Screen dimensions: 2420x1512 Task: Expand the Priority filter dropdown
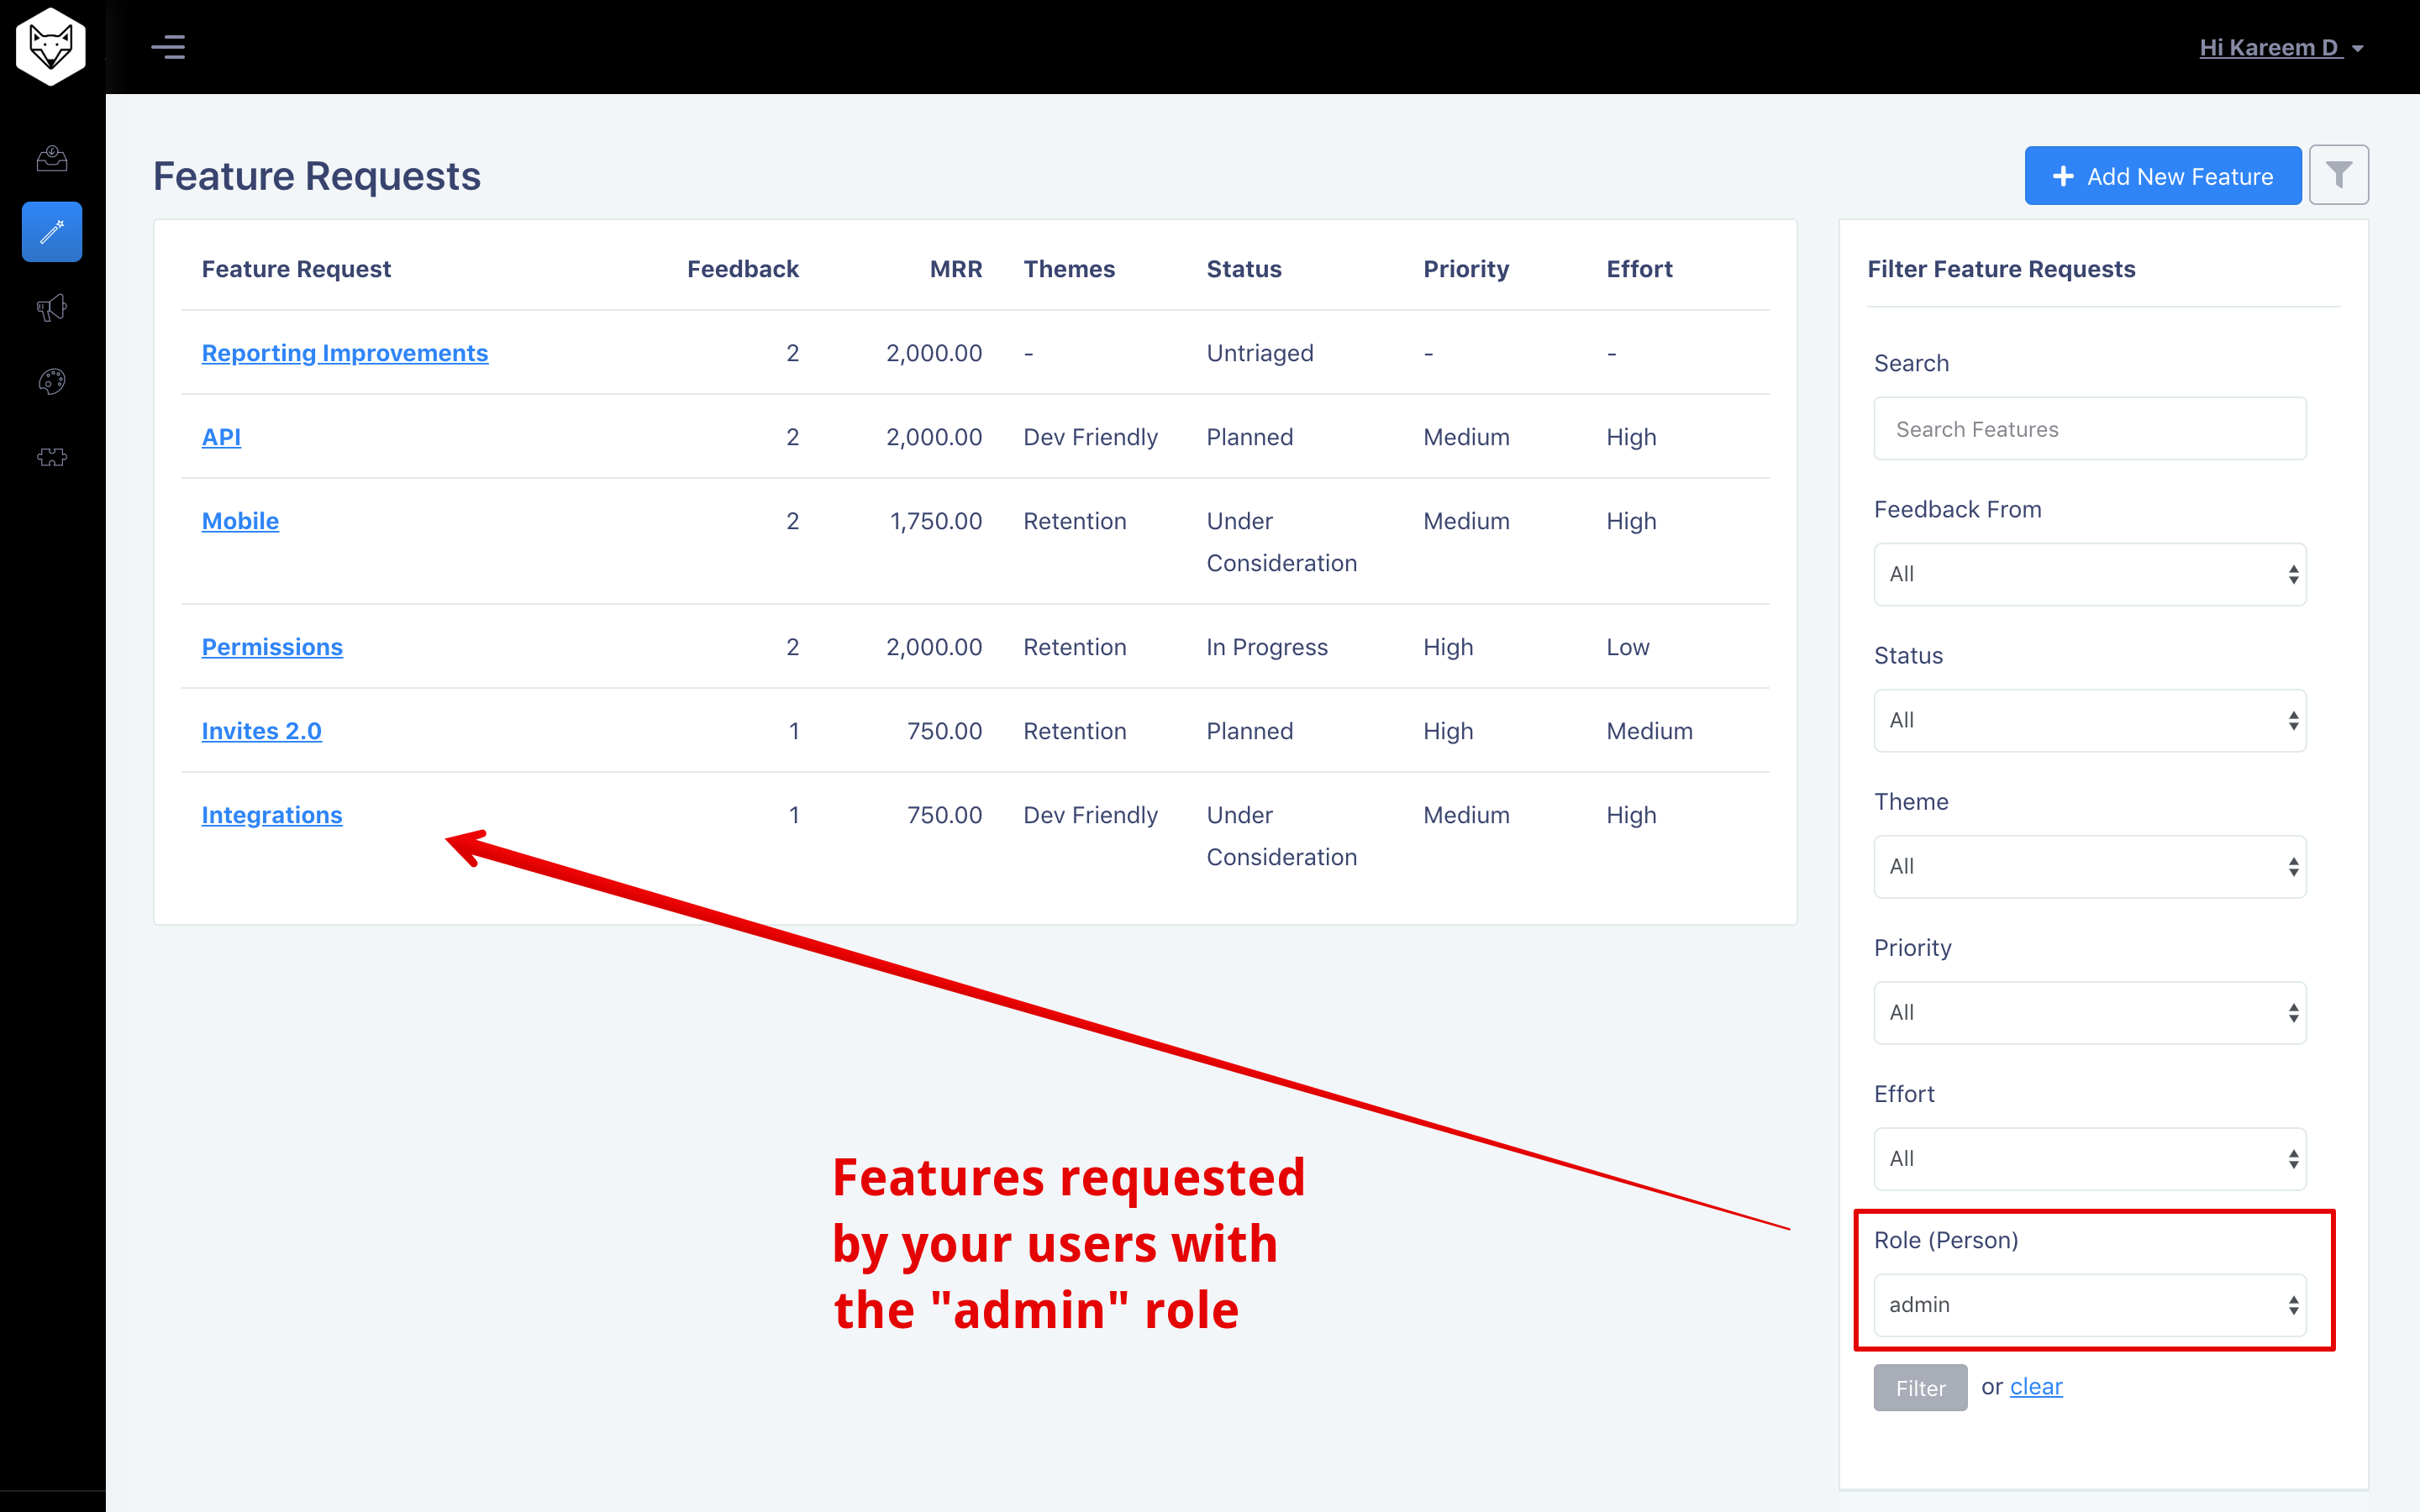pyautogui.click(x=2090, y=1012)
